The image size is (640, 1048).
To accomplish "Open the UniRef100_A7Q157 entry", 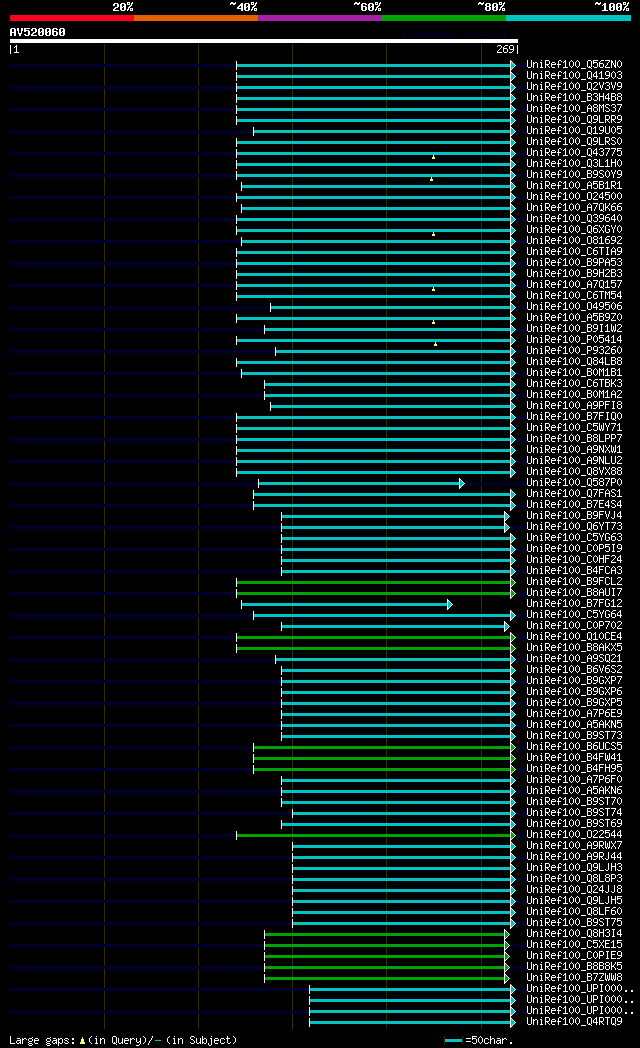I will (574, 285).
